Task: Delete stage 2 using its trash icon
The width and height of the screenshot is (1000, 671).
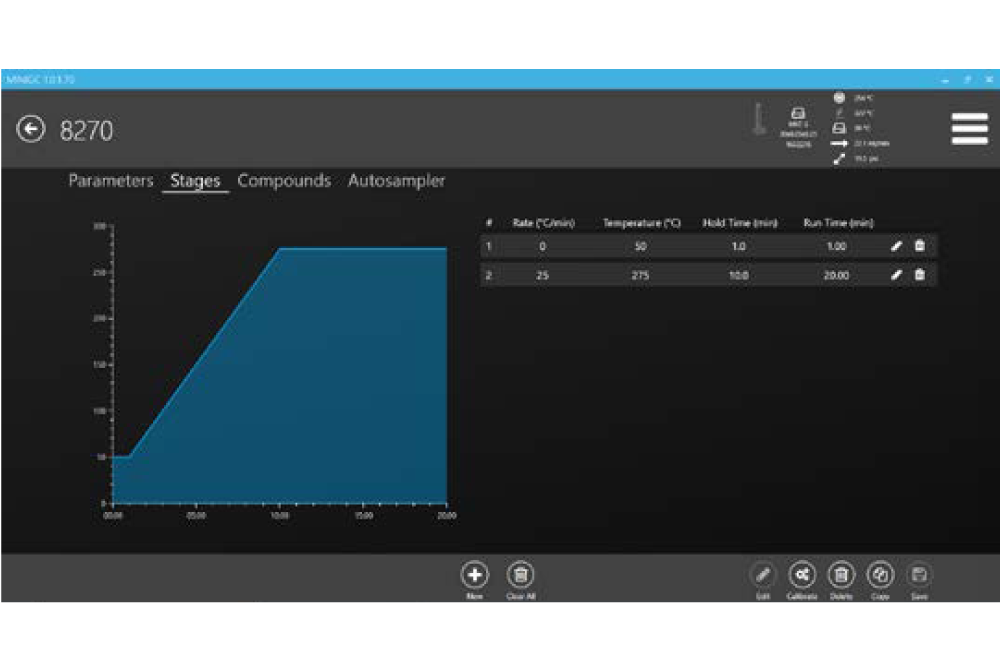Action: pyautogui.click(x=920, y=275)
